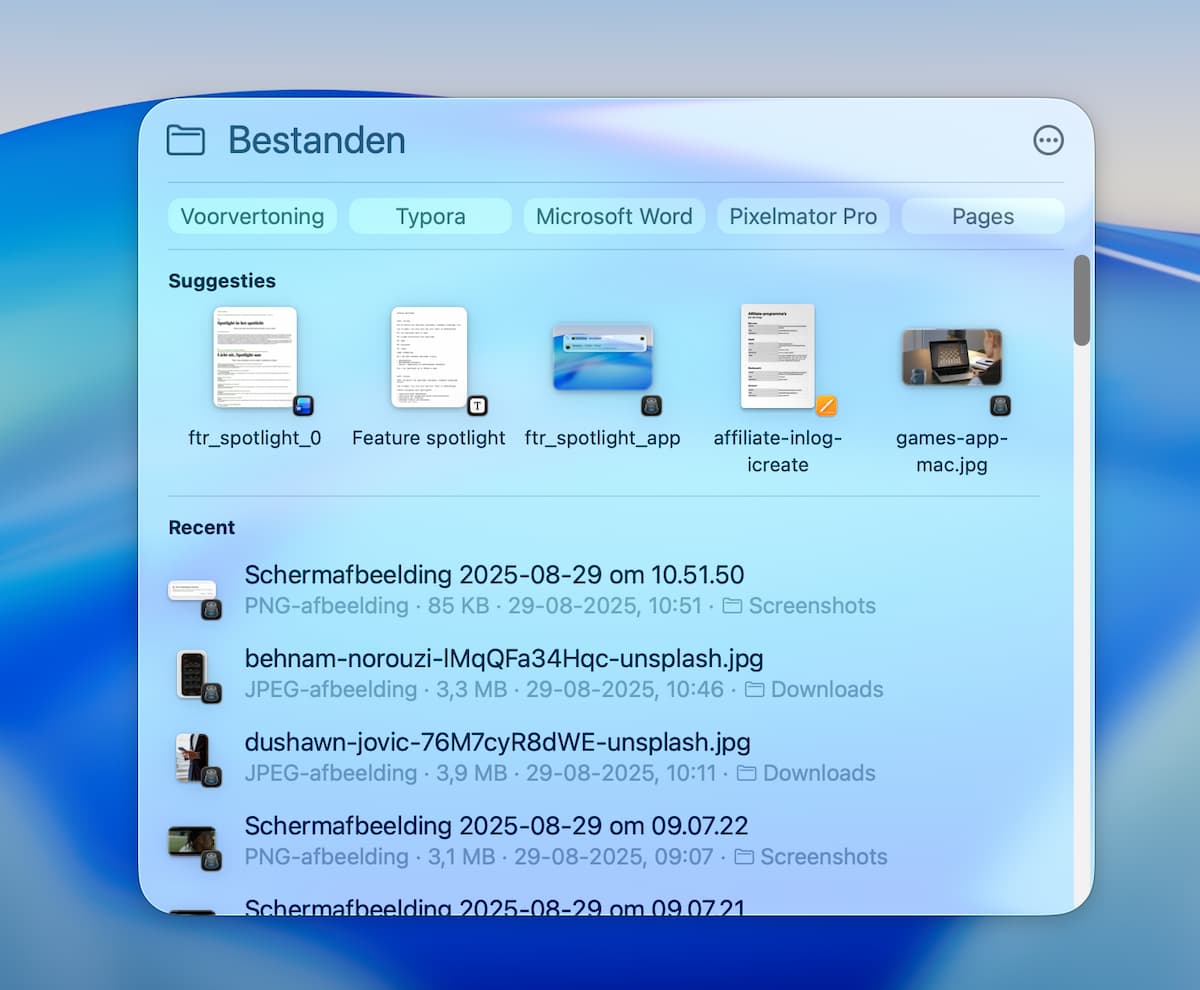This screenshot has width=1200, height=990.
Task: Open Schermafbeelding 2025-08-29 om 10.51.50
Action: point(494,575)
